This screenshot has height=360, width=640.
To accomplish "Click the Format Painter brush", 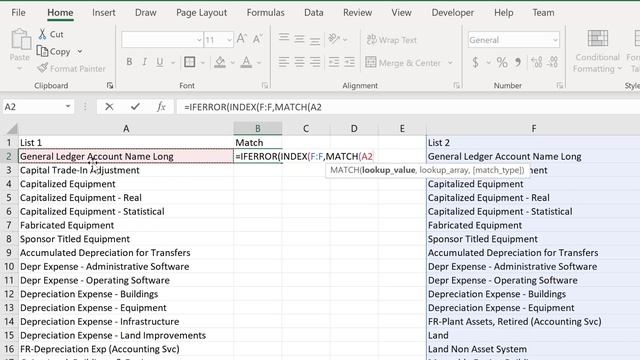I will [x=43, y=68].
